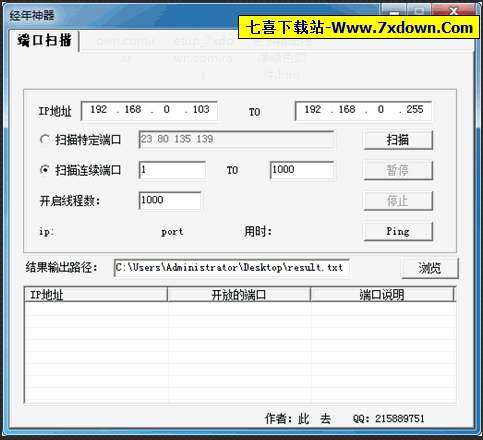Start scanning with the 扫描 button
The image size is (483, 440).
pyautogui.click(x=398, y=140)
